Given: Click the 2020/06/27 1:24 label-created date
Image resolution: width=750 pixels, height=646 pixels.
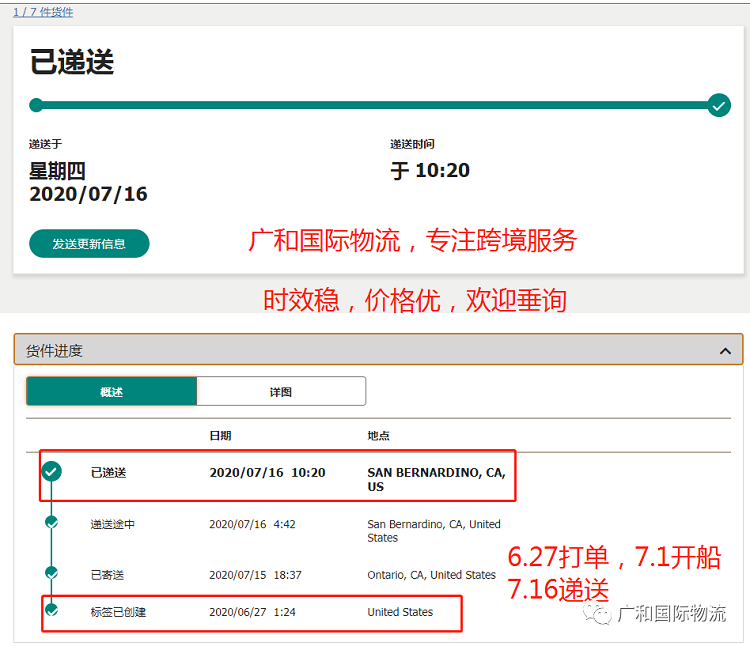Looking at the screenshot, I should point(255,612).
